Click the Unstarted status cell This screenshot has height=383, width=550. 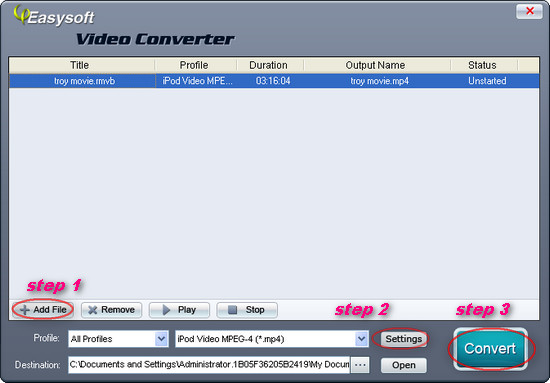[x=487, y=81]
